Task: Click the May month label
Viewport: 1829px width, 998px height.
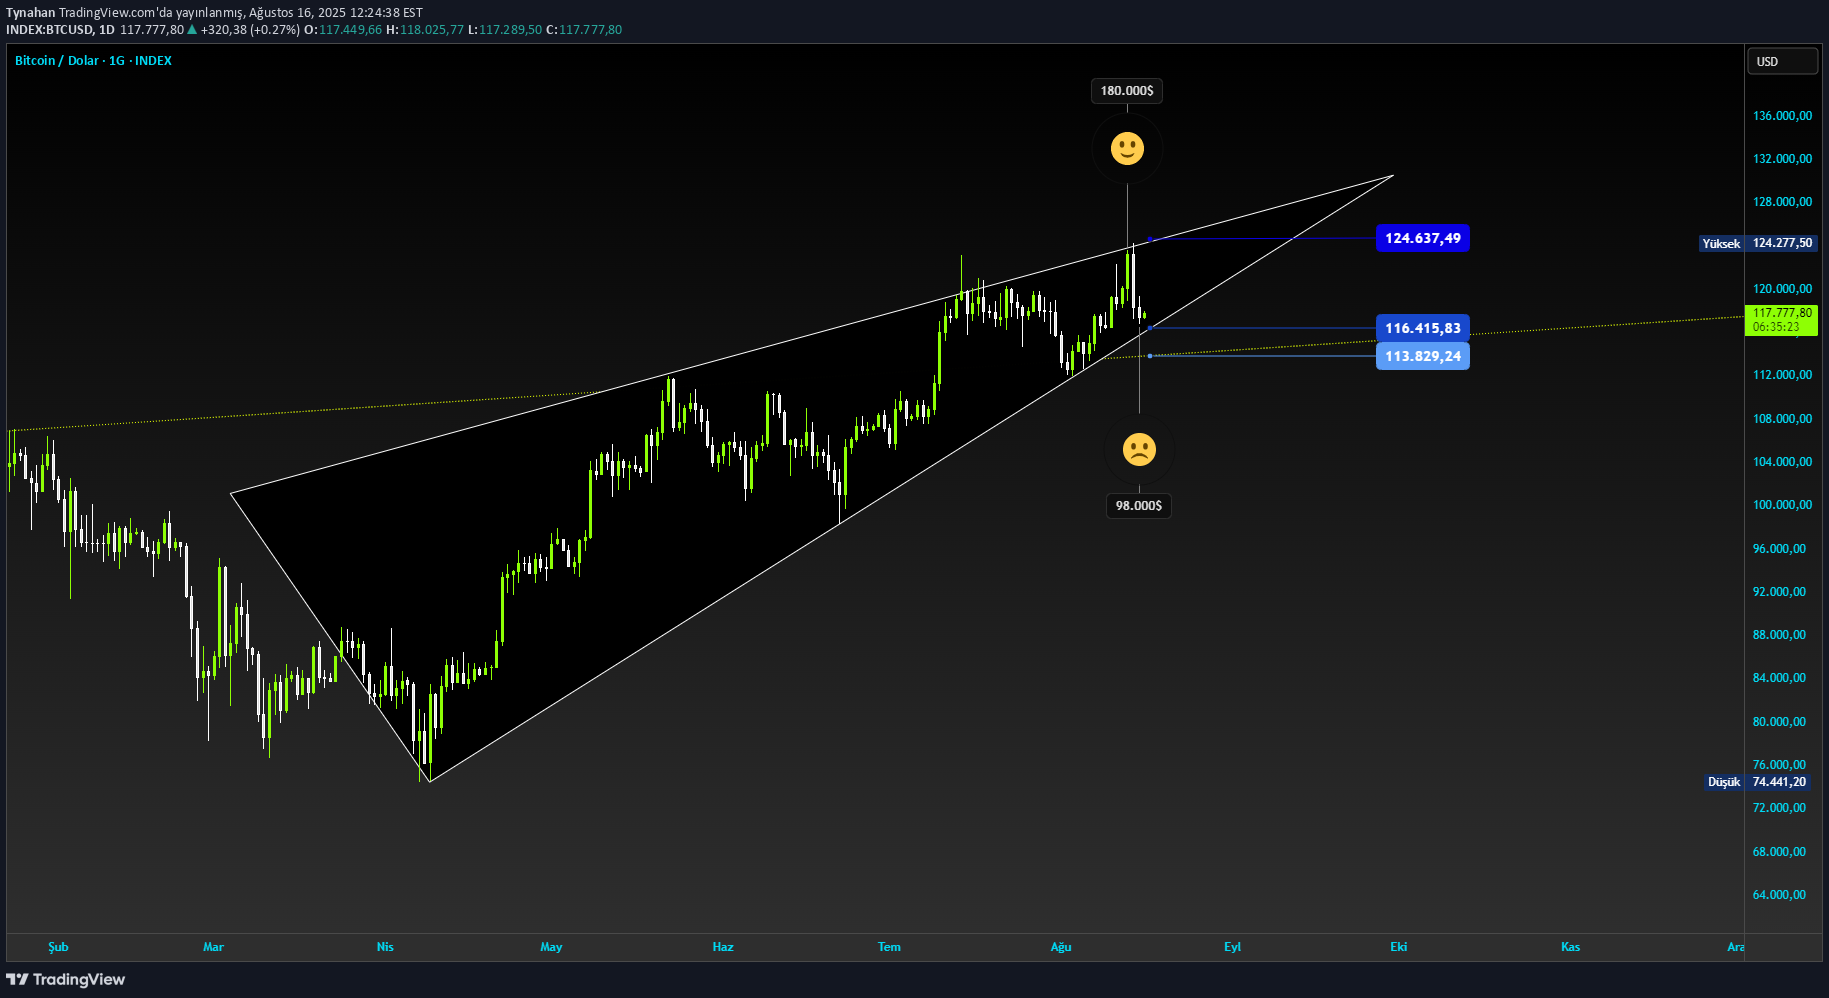Action: (x=551, y=947)
